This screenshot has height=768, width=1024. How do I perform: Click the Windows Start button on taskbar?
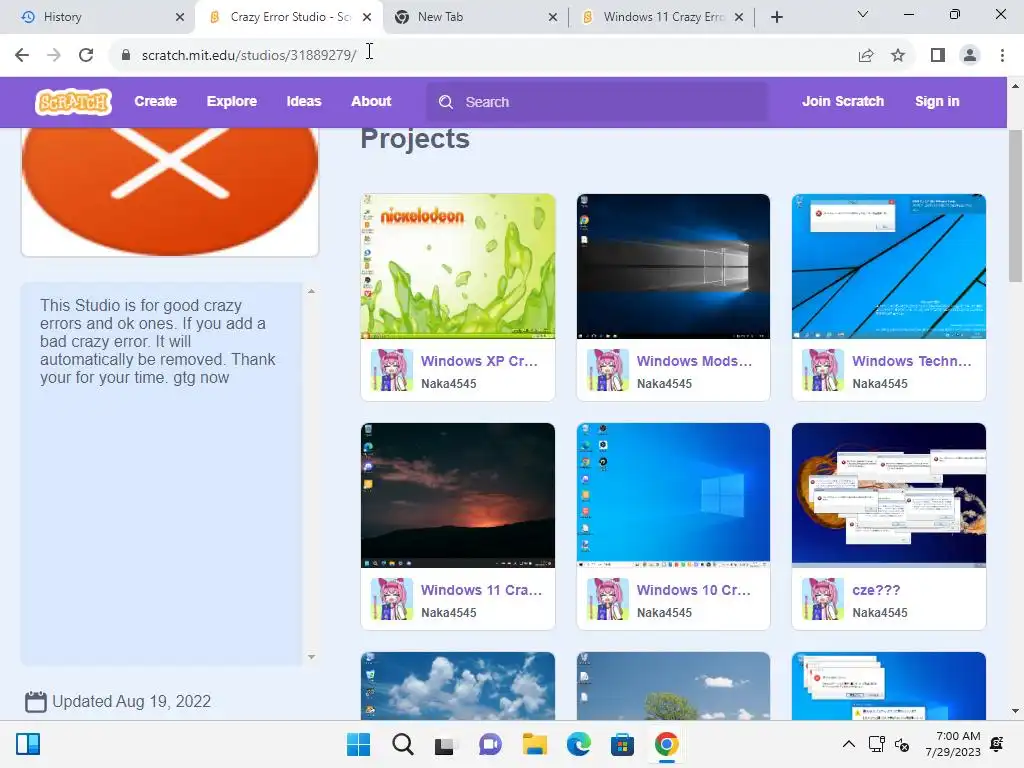pos(359,744)
